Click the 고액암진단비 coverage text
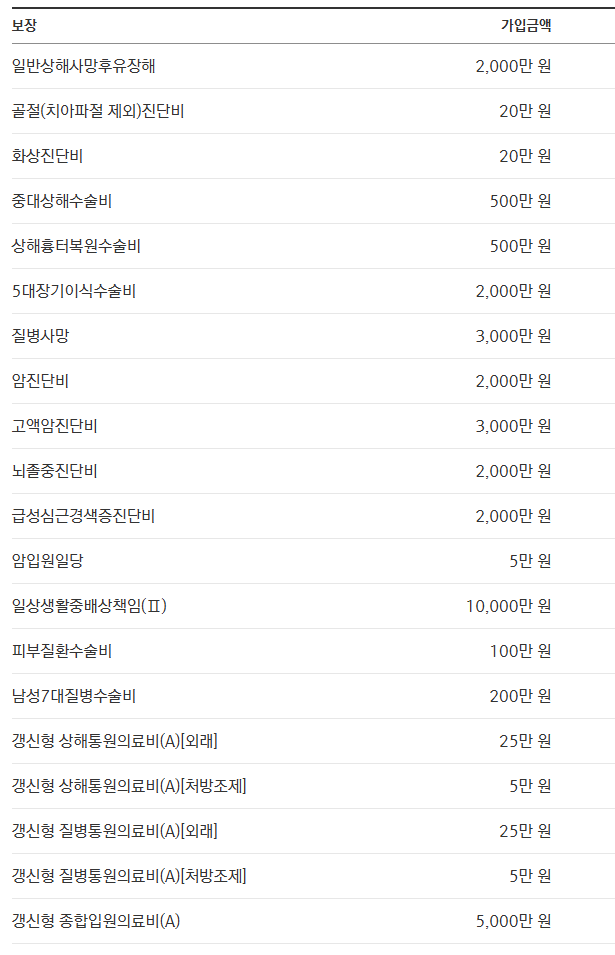 click(x=55, y=426)
